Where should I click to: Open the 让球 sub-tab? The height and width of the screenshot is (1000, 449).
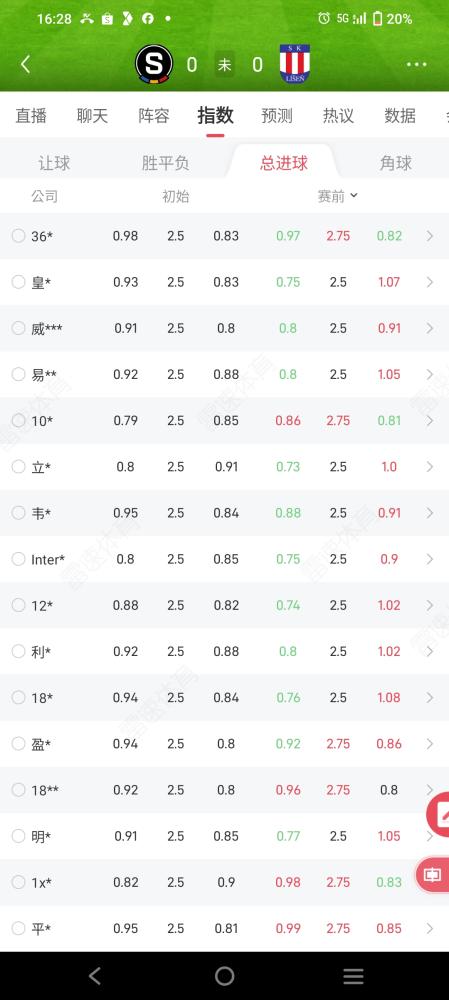pos(54,163)
